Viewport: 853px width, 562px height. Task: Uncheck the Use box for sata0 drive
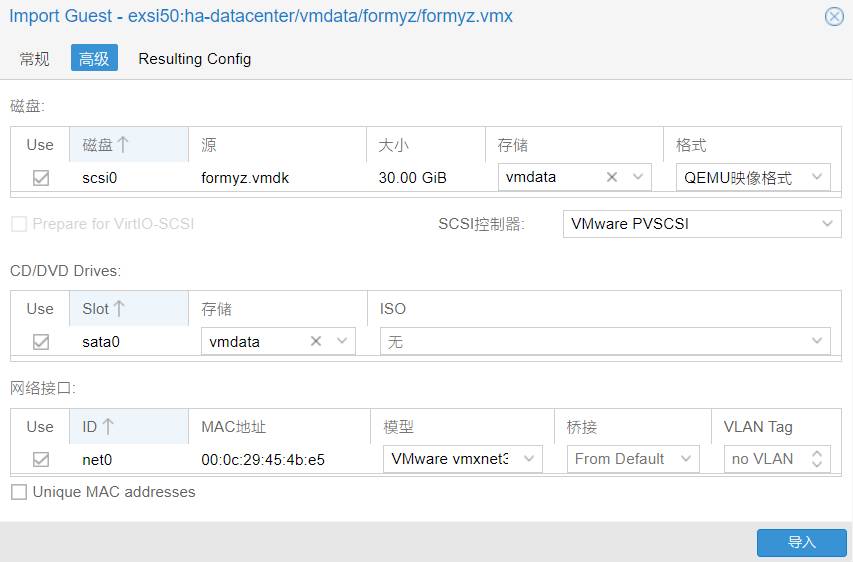pos(41,342)
